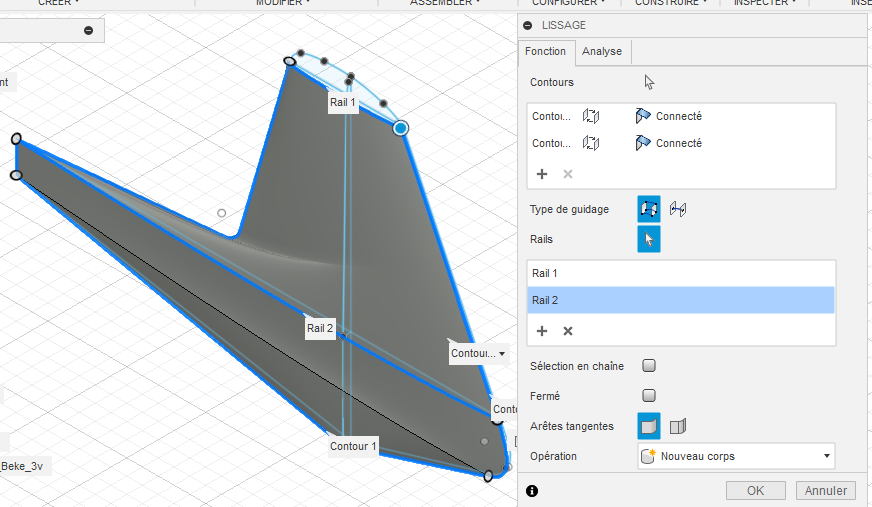Open the CONSTRUIRE menu
The width and height of the screenshot is (872, 507).
point(671,3)
